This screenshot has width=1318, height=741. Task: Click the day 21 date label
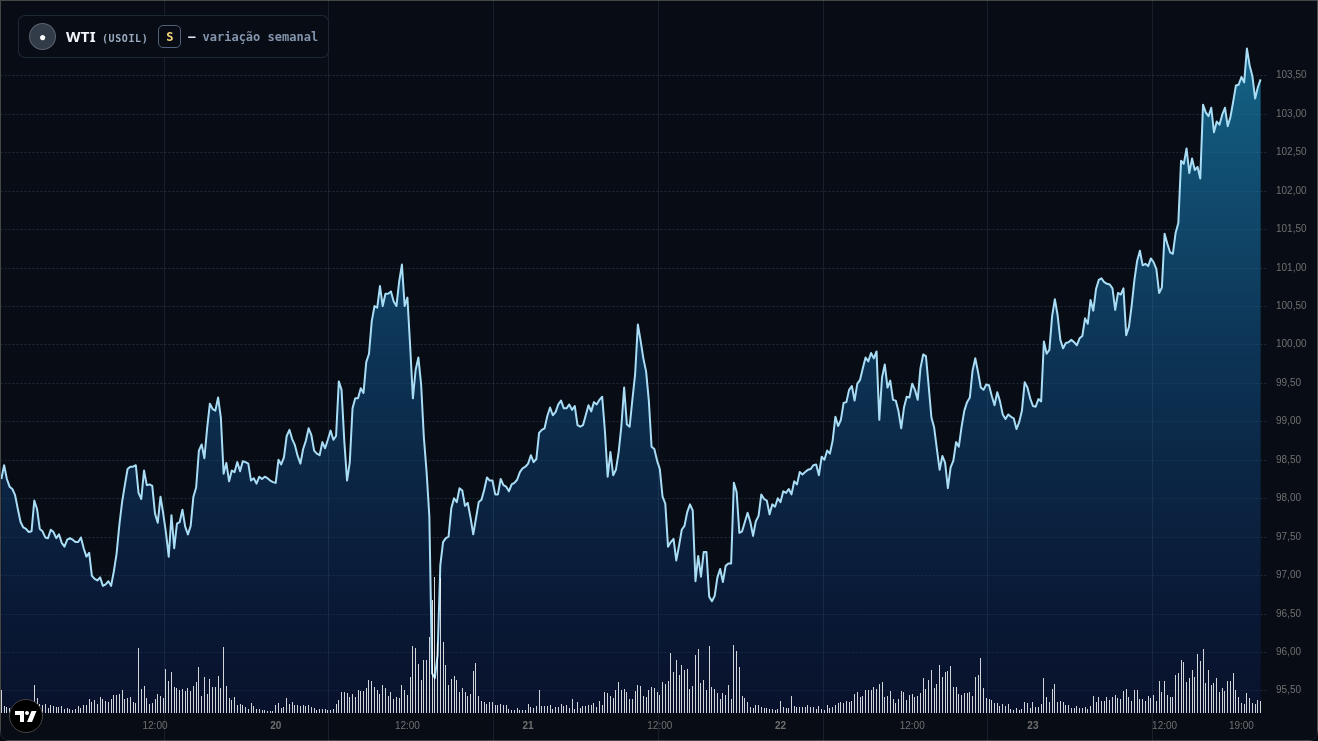tap(528, 725)
